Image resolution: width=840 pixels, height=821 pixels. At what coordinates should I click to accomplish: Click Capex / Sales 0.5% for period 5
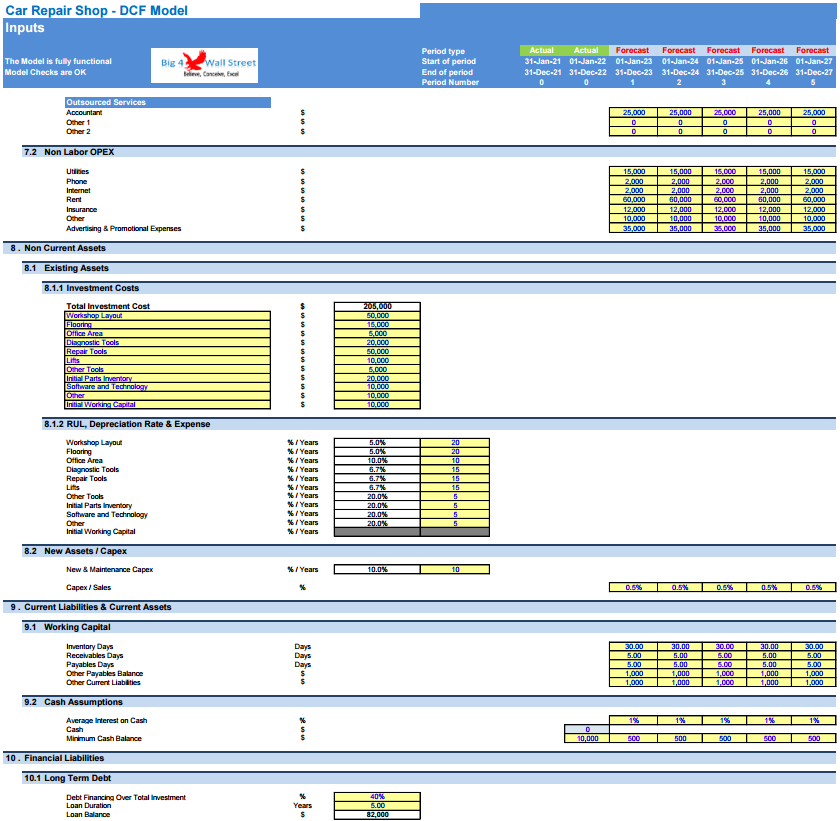(814, 587)
